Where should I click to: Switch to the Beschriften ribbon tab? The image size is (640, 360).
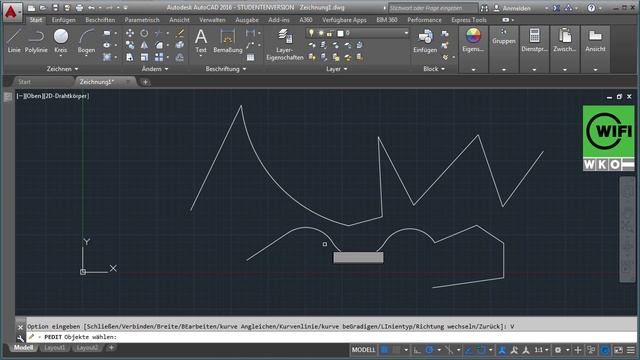(x=100, y=20)
